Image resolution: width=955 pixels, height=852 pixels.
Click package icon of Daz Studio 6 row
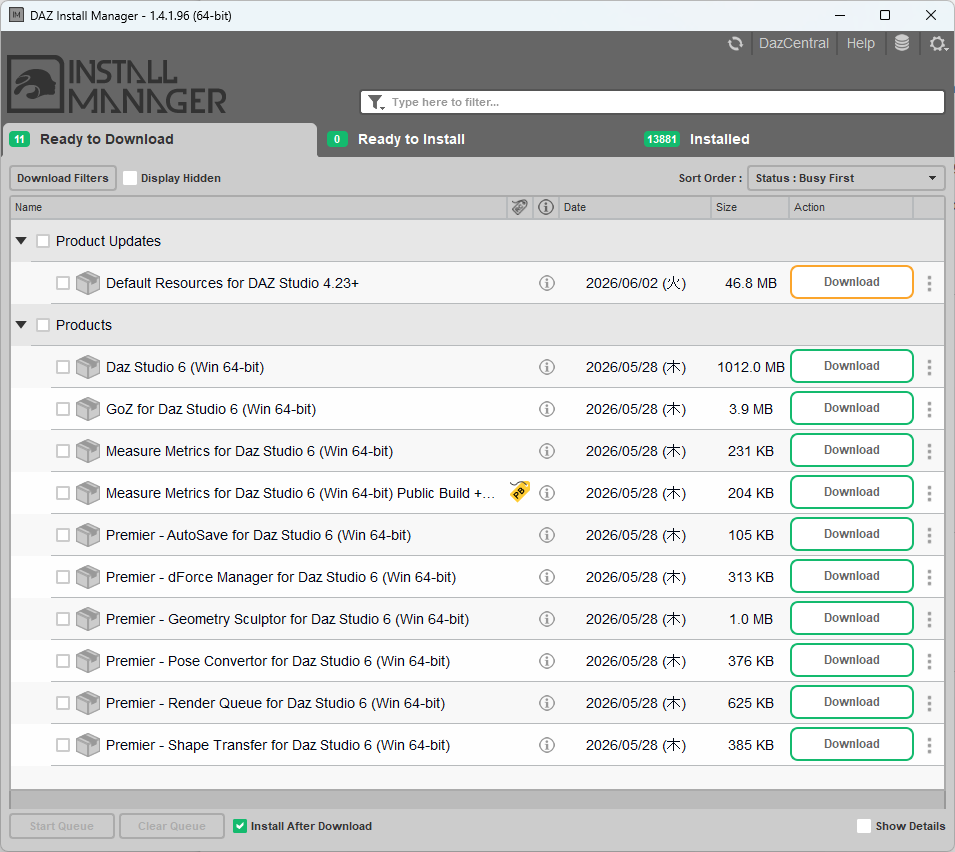point(88,367)
